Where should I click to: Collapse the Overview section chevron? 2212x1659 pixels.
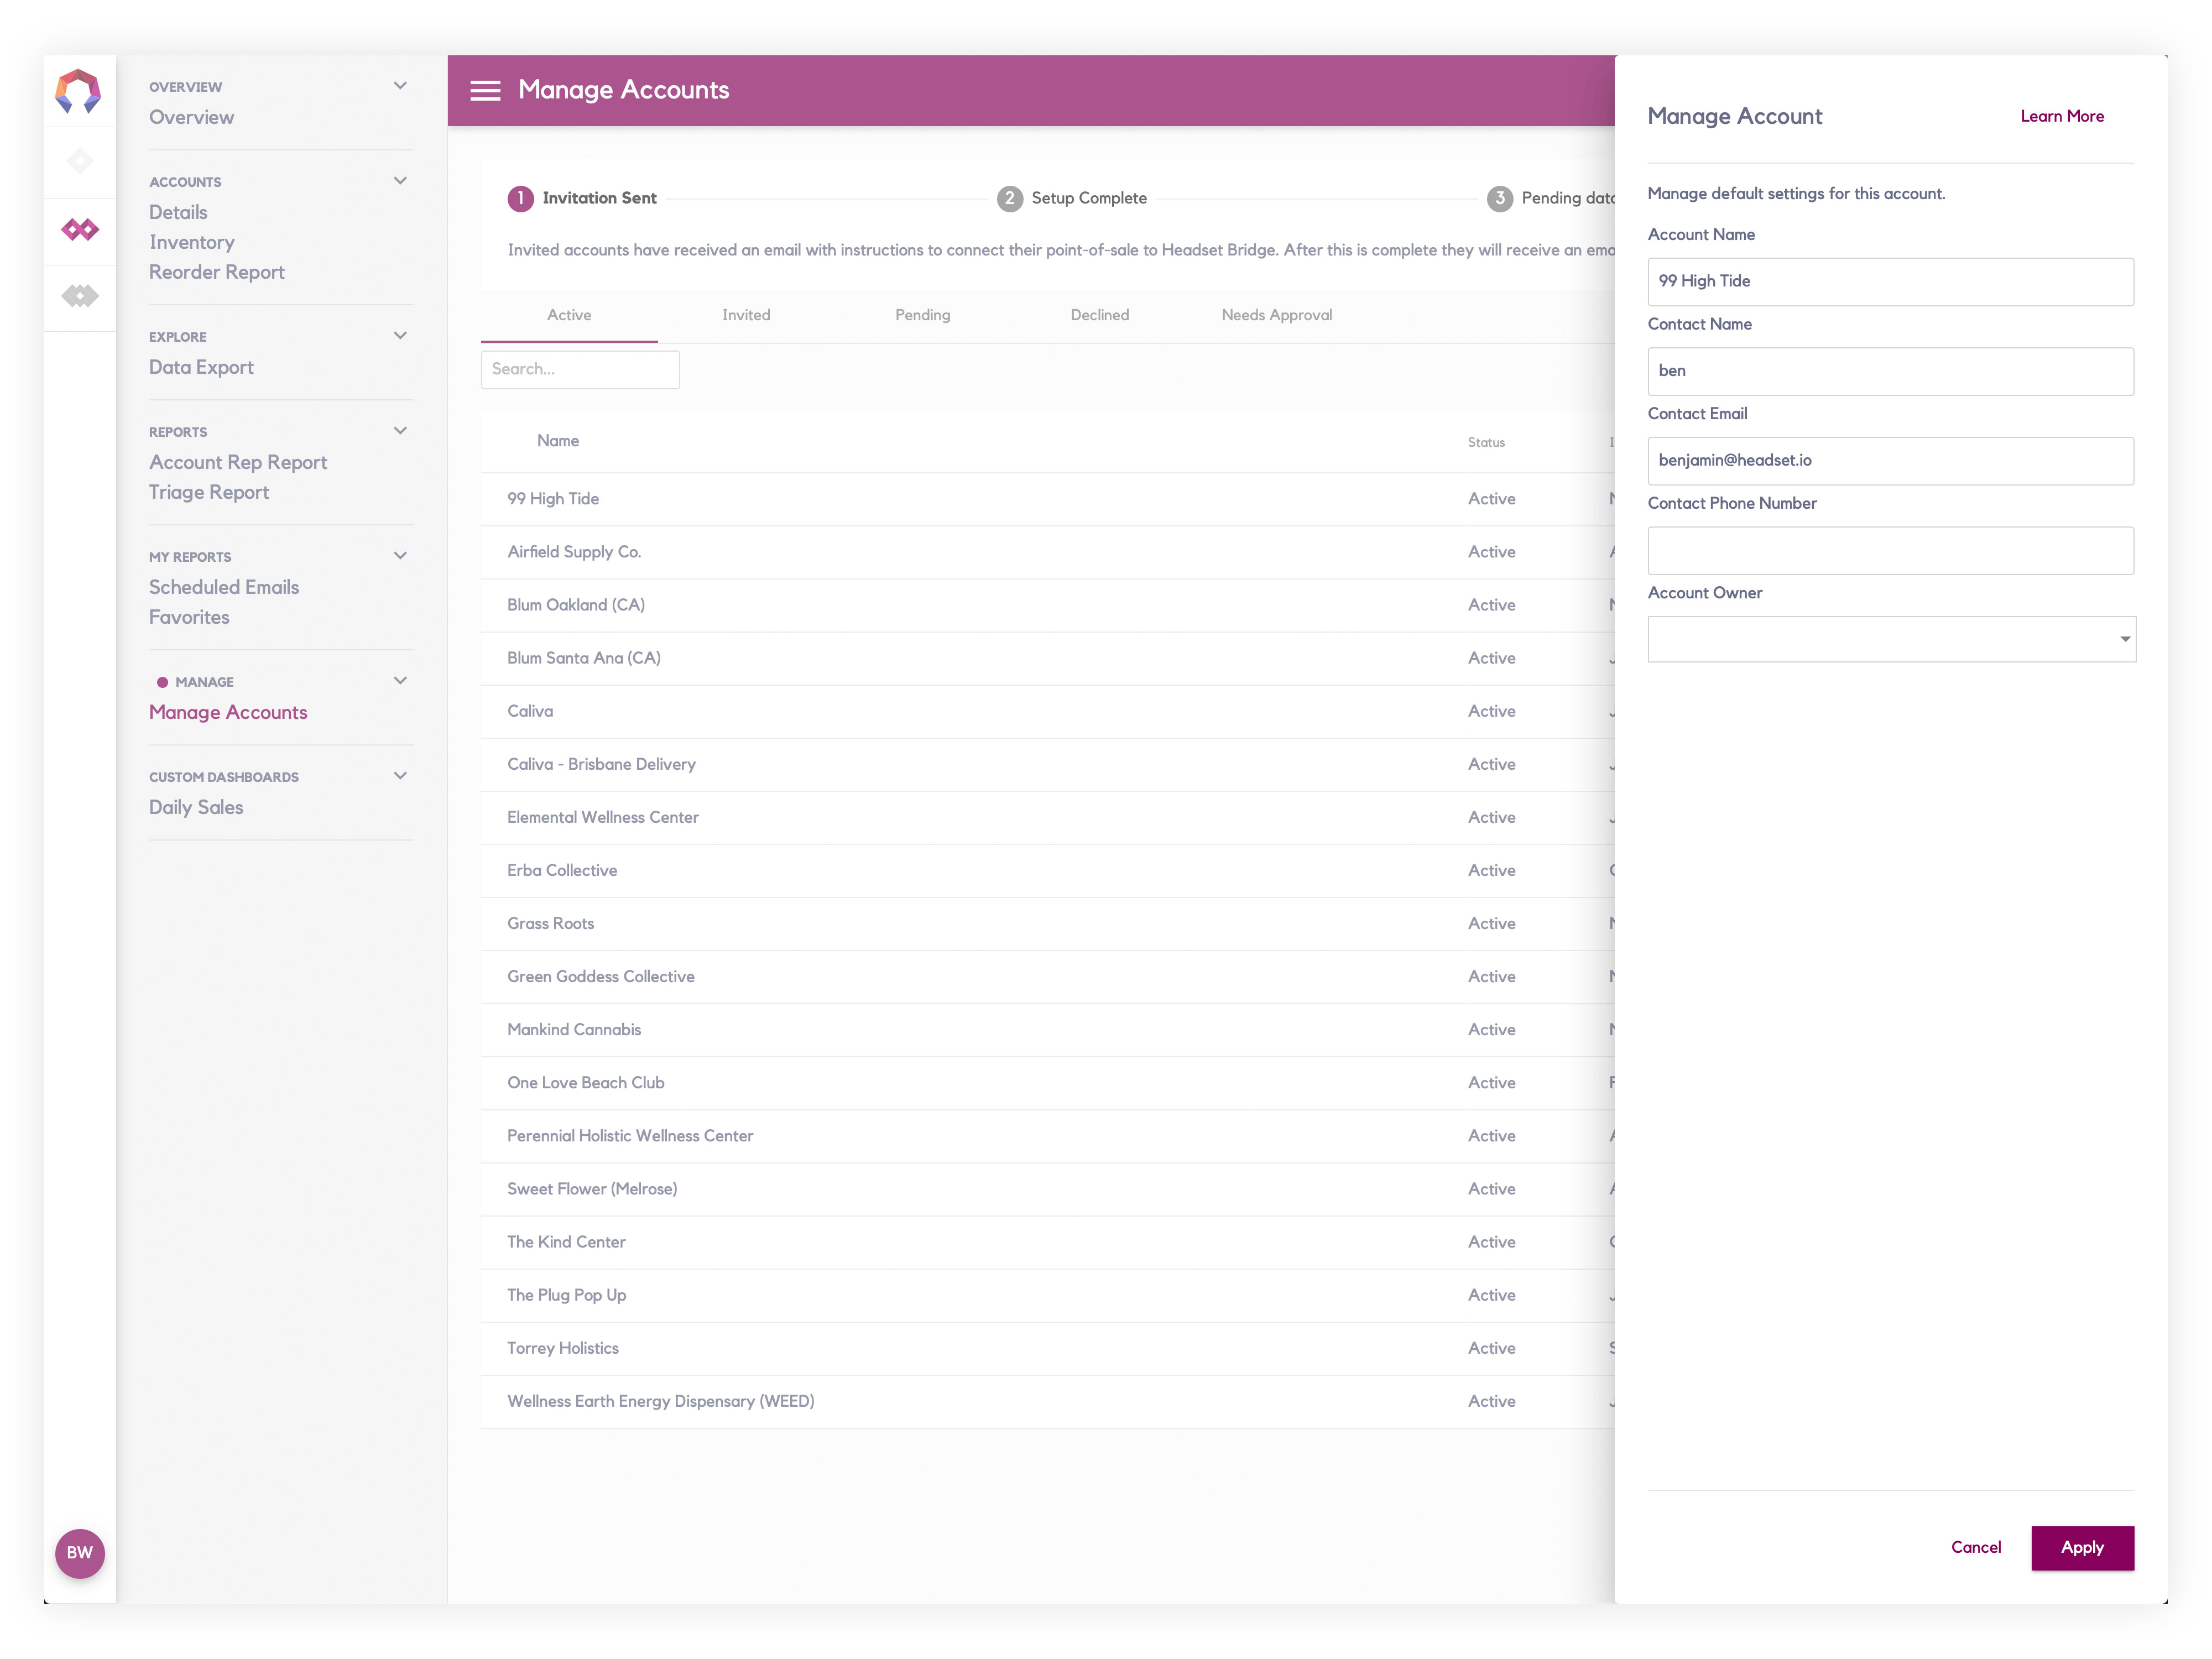(x=400, y=86)
